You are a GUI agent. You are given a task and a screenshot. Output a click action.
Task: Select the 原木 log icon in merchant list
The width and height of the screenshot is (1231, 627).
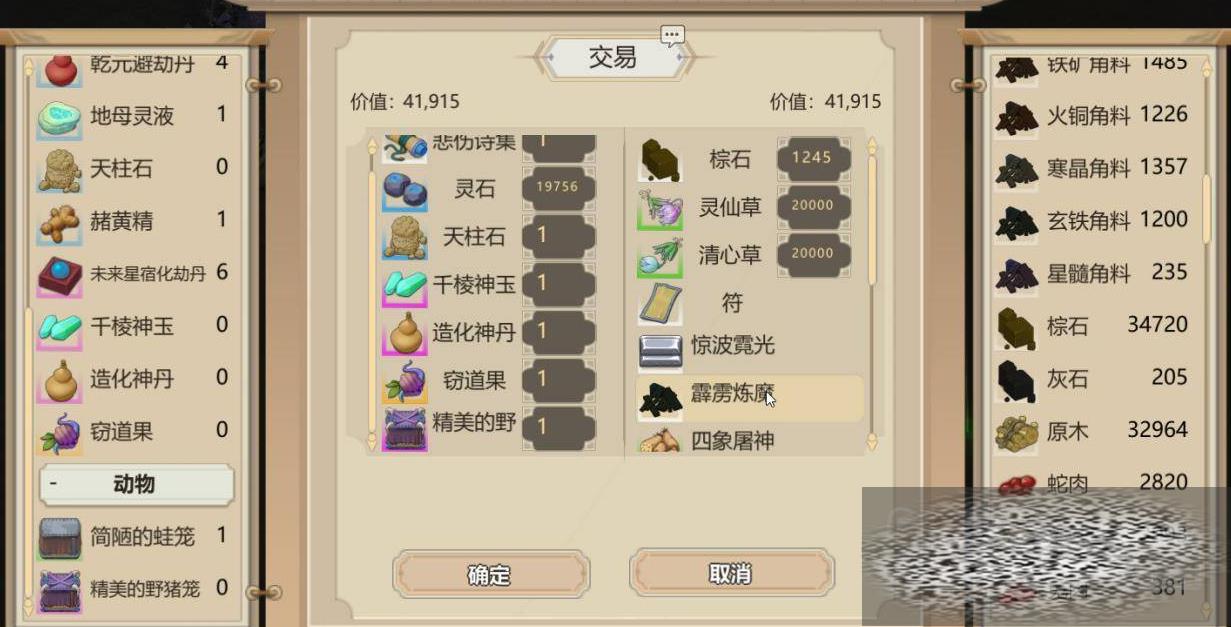click(1016, 433)
